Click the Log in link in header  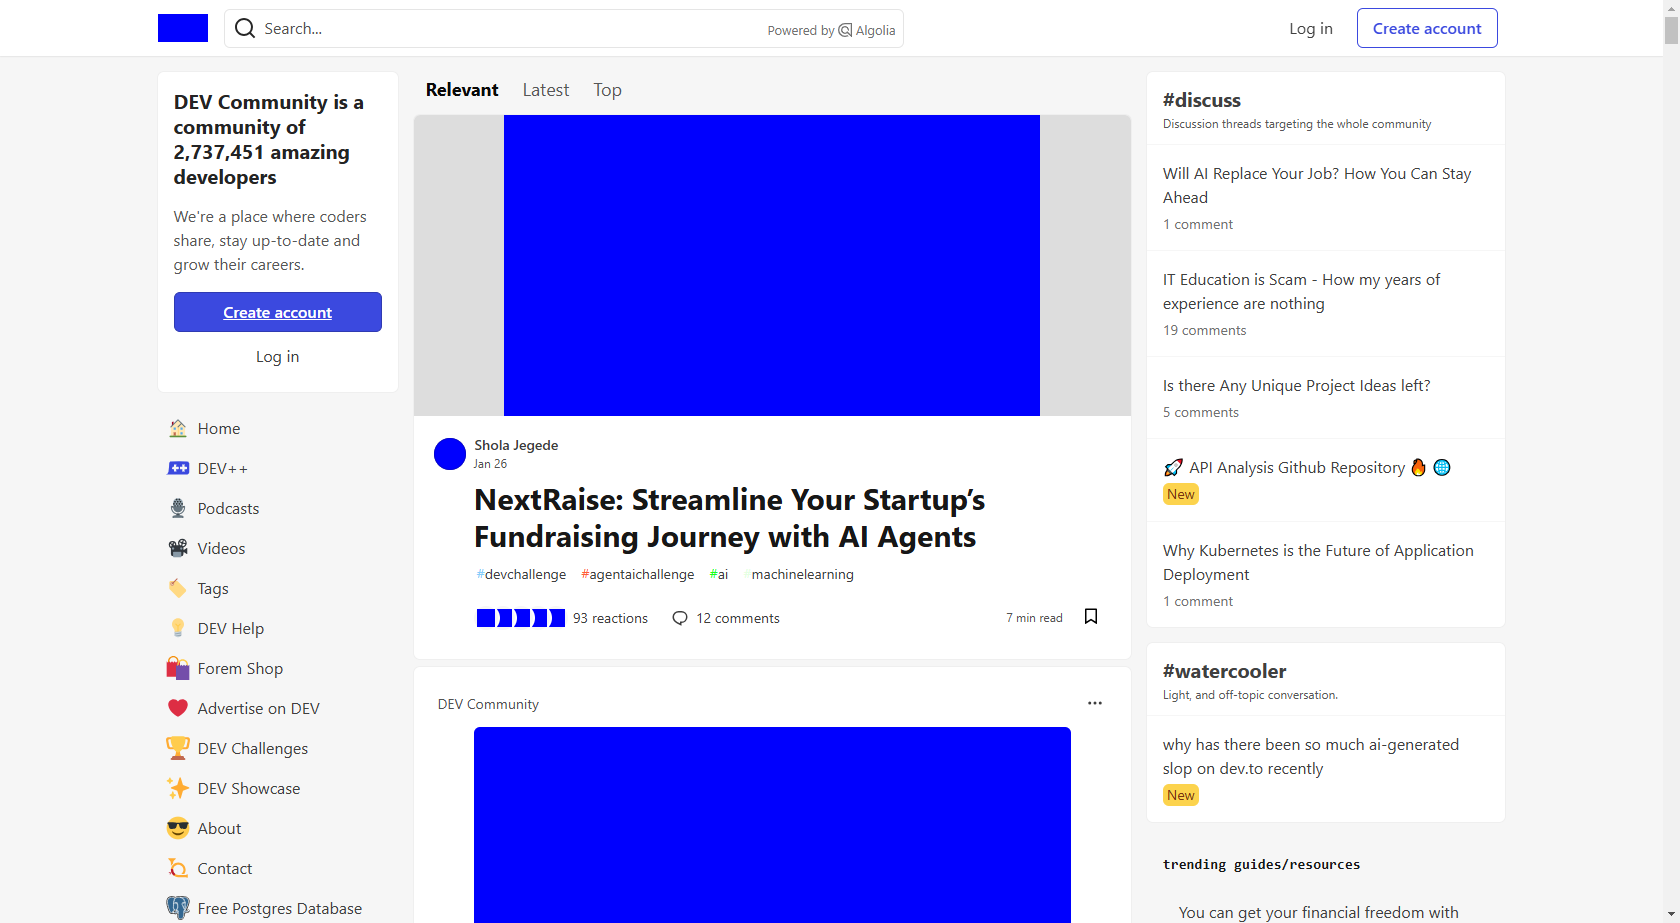point(1310,28)
